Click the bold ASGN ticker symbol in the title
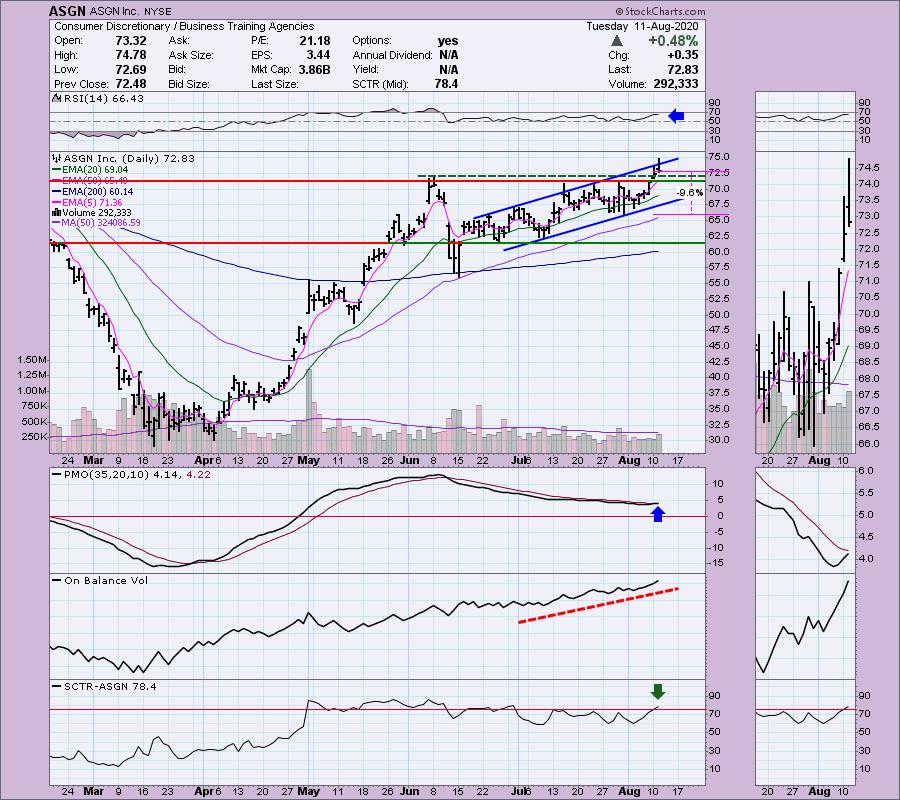900x800 pixels. click(67, 11)
